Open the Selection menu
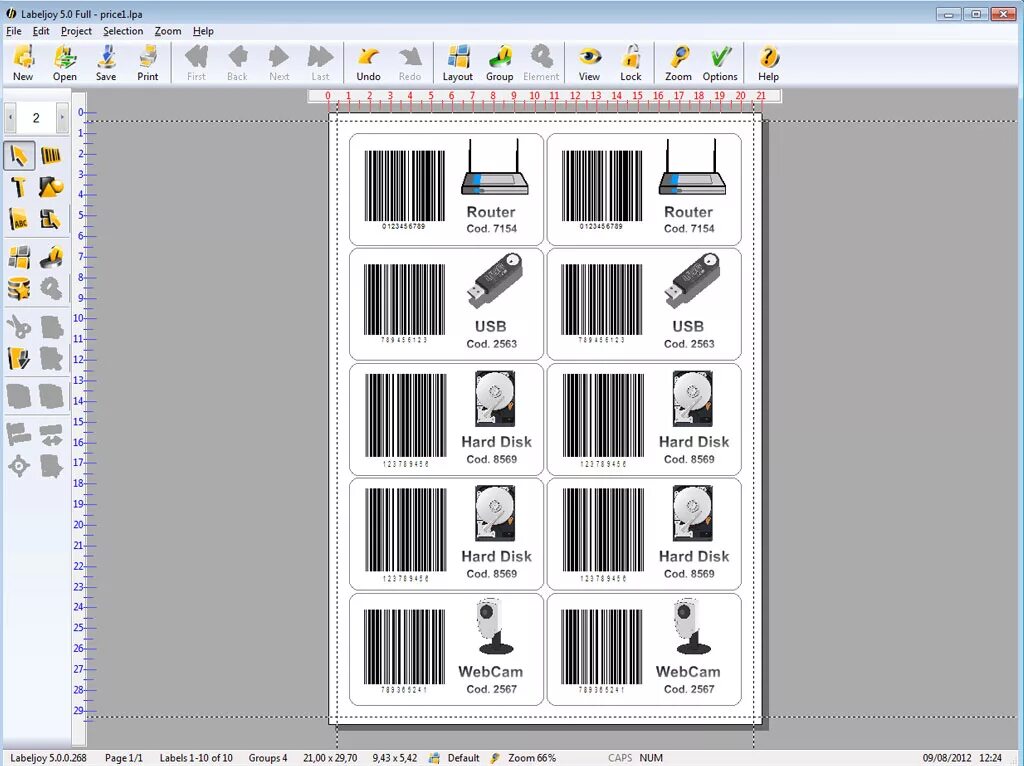 click(x=123, y=31)
